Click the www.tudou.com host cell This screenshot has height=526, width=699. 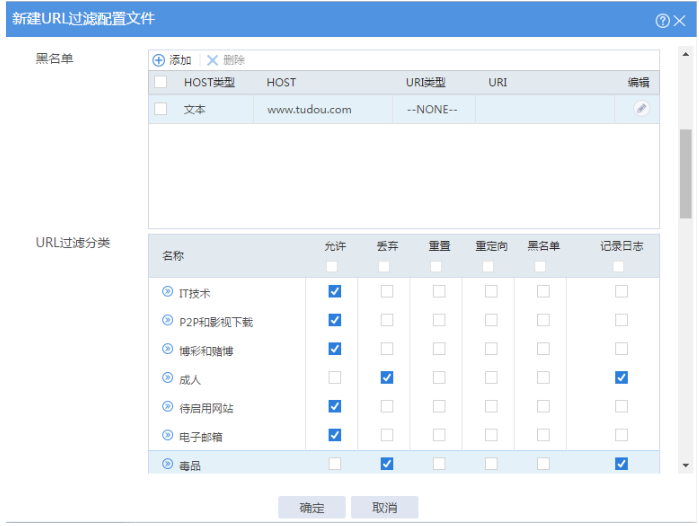[x=323, y=109]
